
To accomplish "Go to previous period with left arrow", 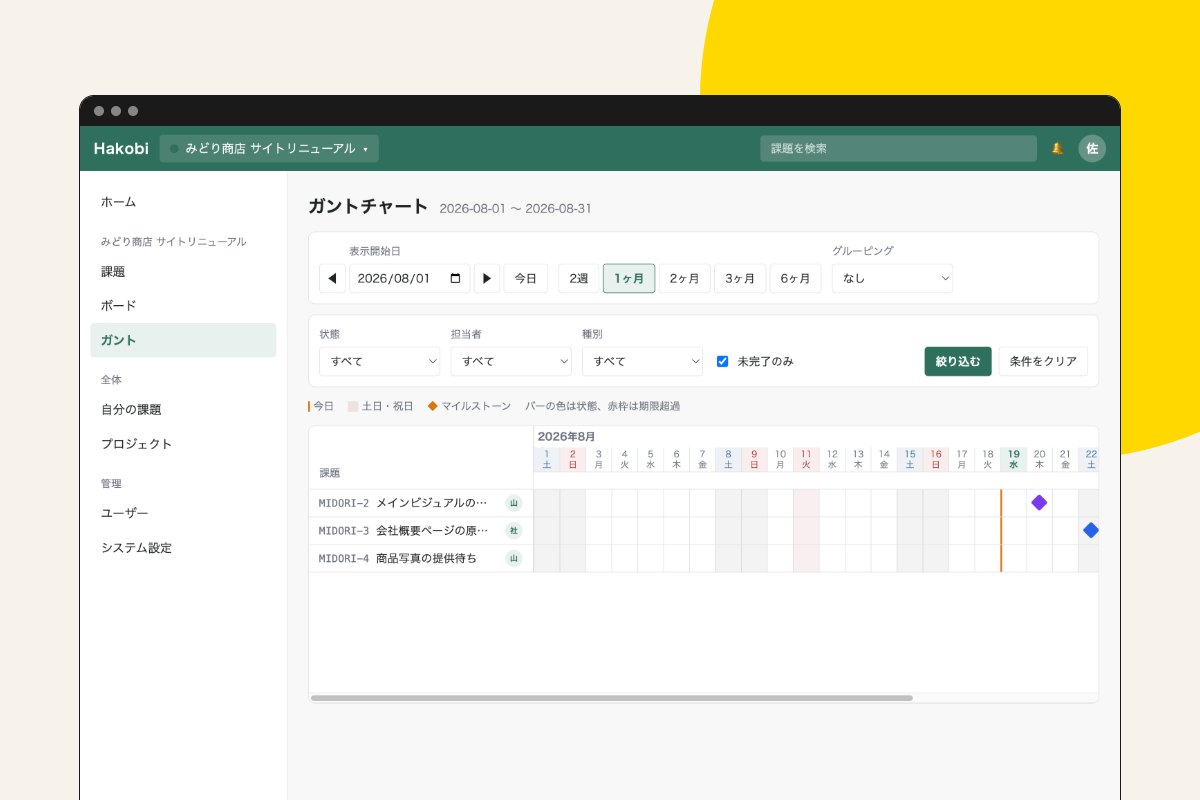I will tap(332, 278).
